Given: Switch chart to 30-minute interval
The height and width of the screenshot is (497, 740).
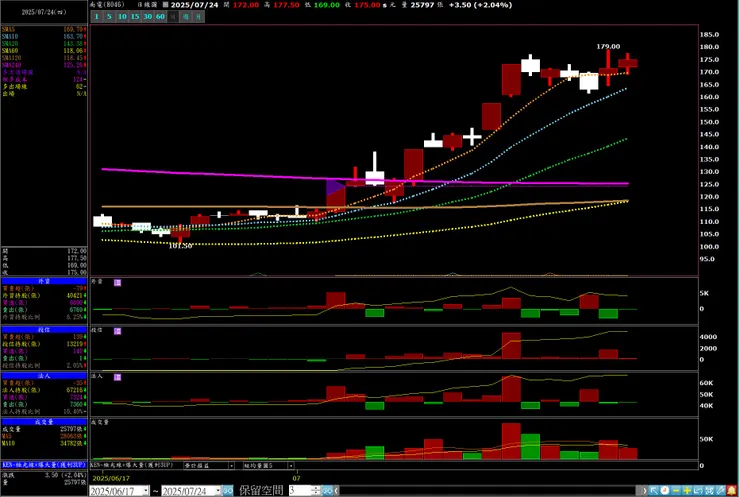Looking at the screenshot, I should tap(147, 17).
